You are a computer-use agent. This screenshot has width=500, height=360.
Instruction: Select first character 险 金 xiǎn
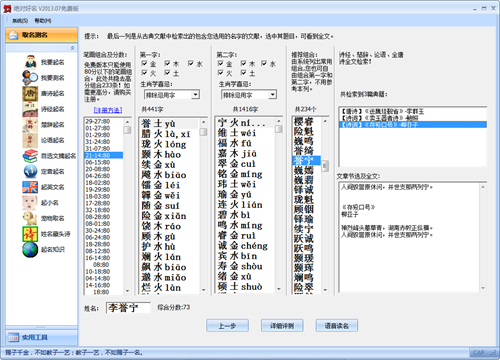(x=169, y=216)
